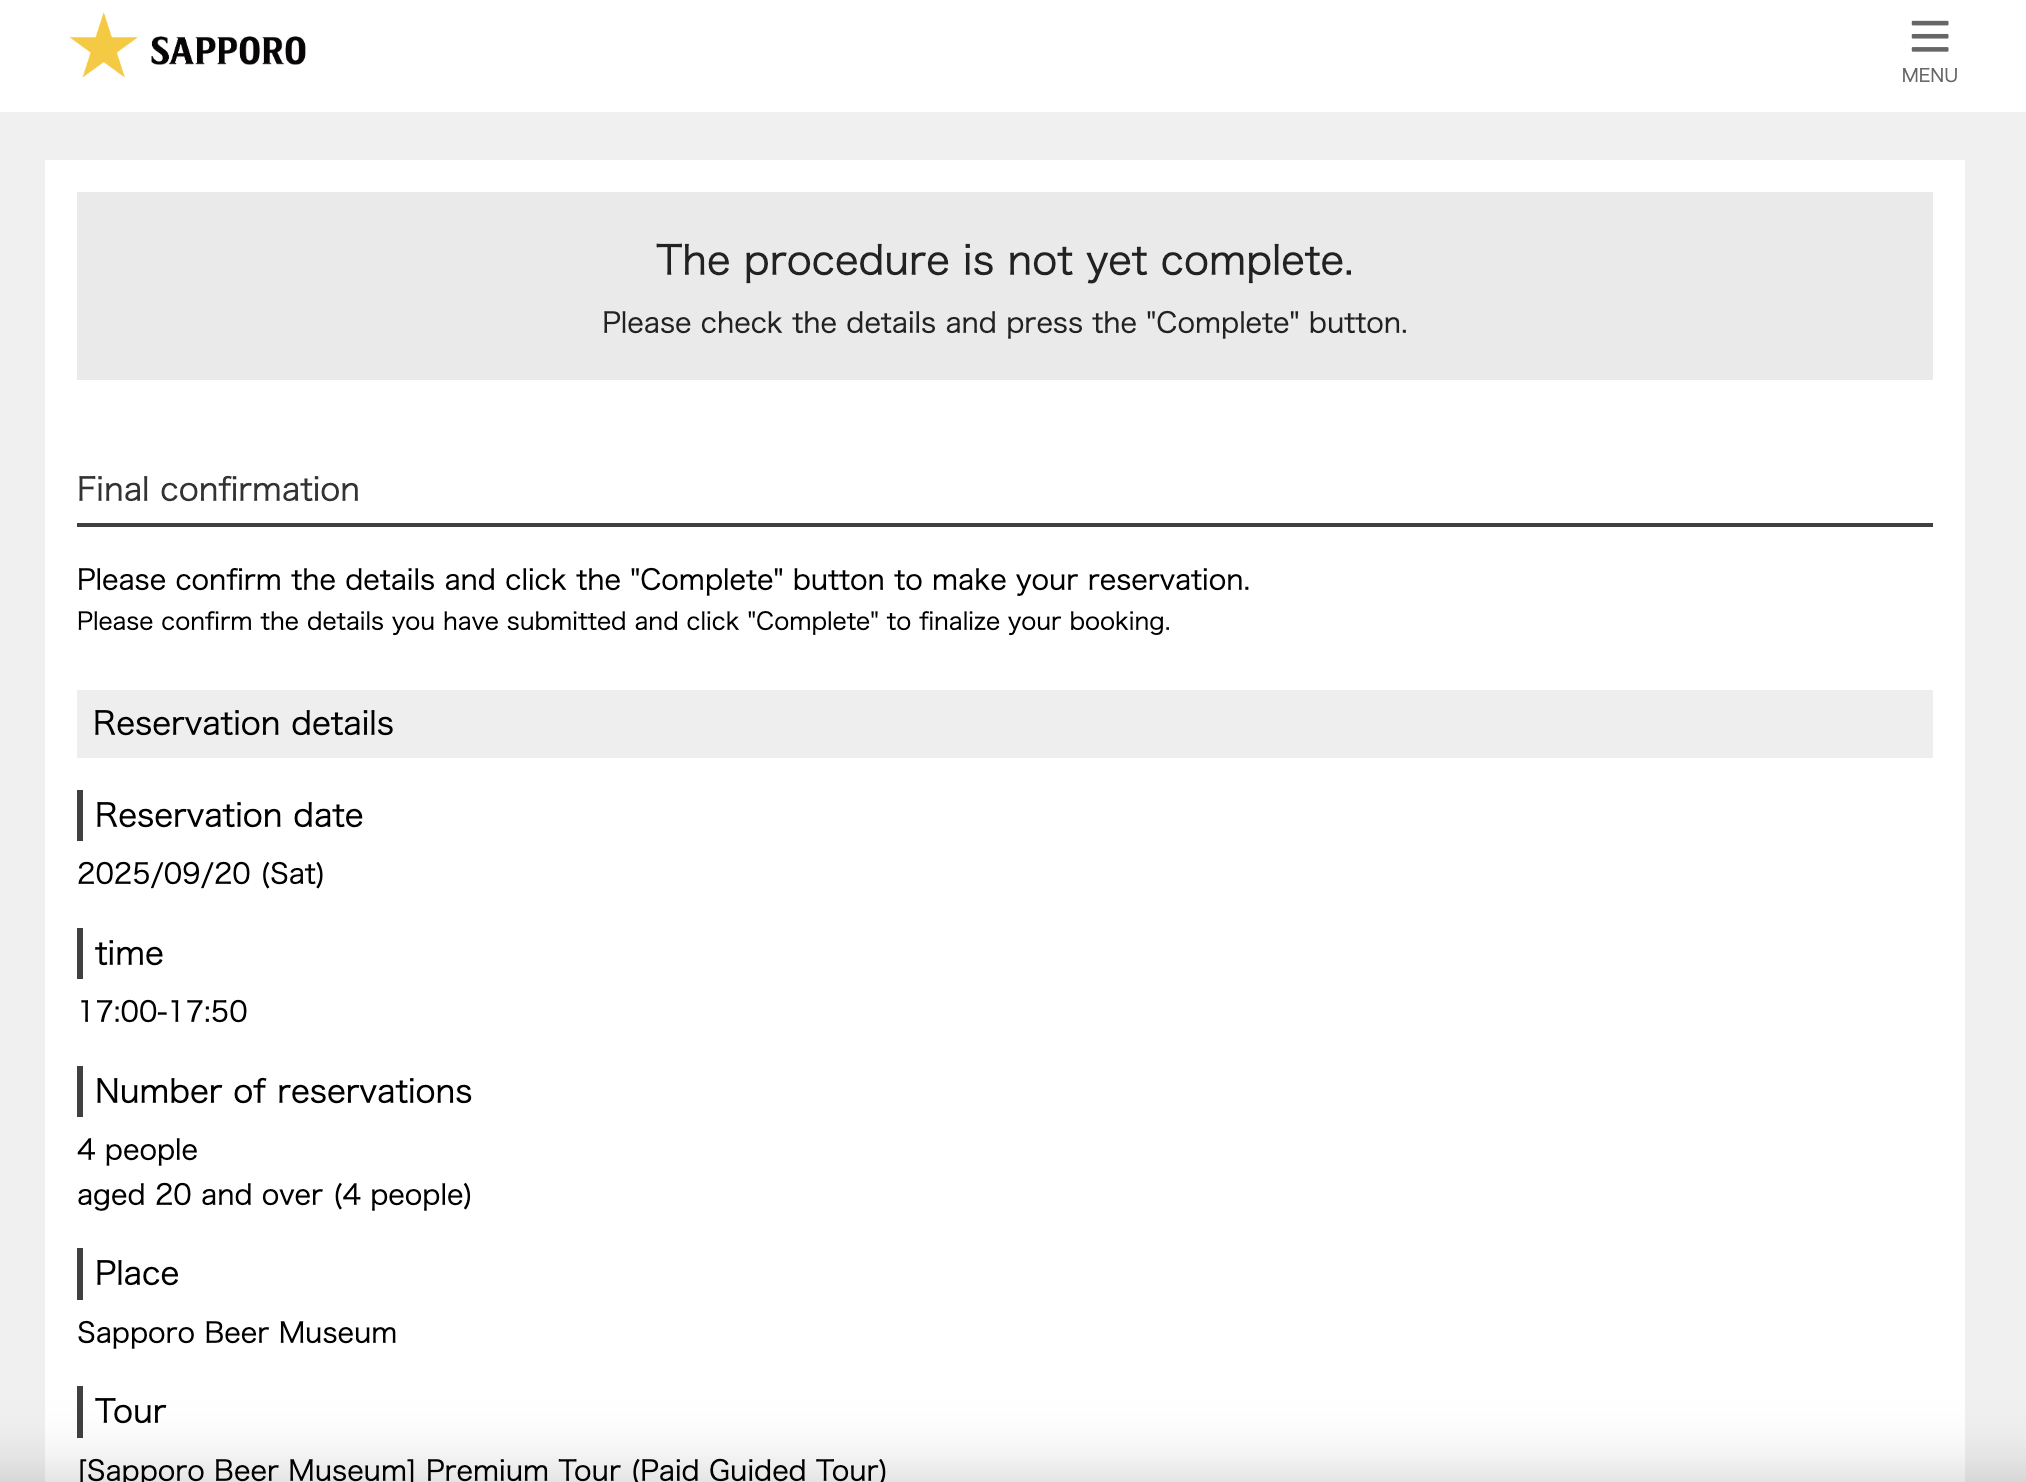
Task: Click the "Please confirm the details and click" line
Action: coord(663,580)
